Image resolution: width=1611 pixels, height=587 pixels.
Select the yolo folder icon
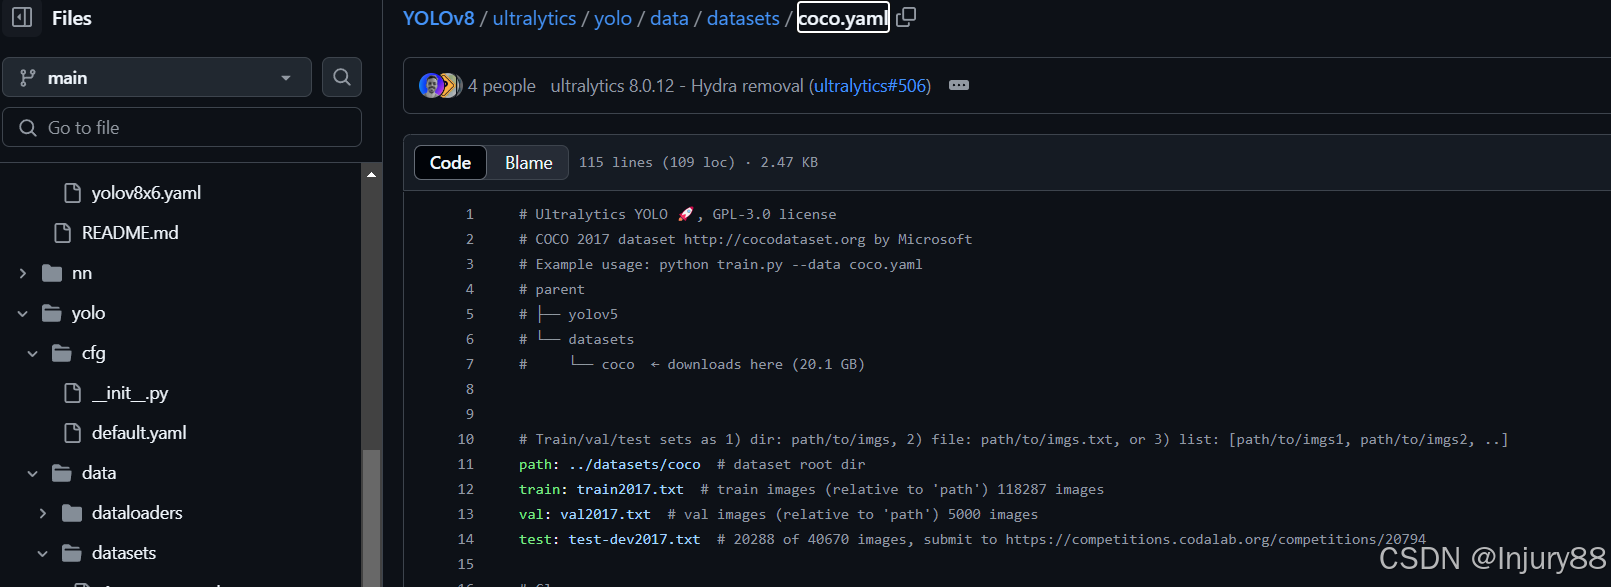[52, 313]
